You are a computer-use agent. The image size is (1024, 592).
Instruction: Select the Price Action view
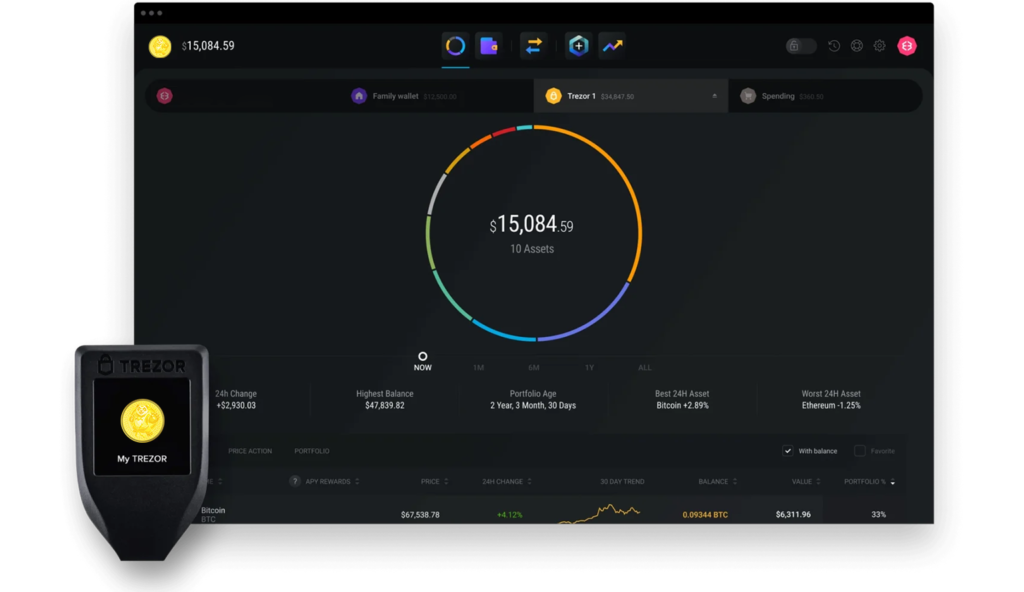(x=250, y=451)
